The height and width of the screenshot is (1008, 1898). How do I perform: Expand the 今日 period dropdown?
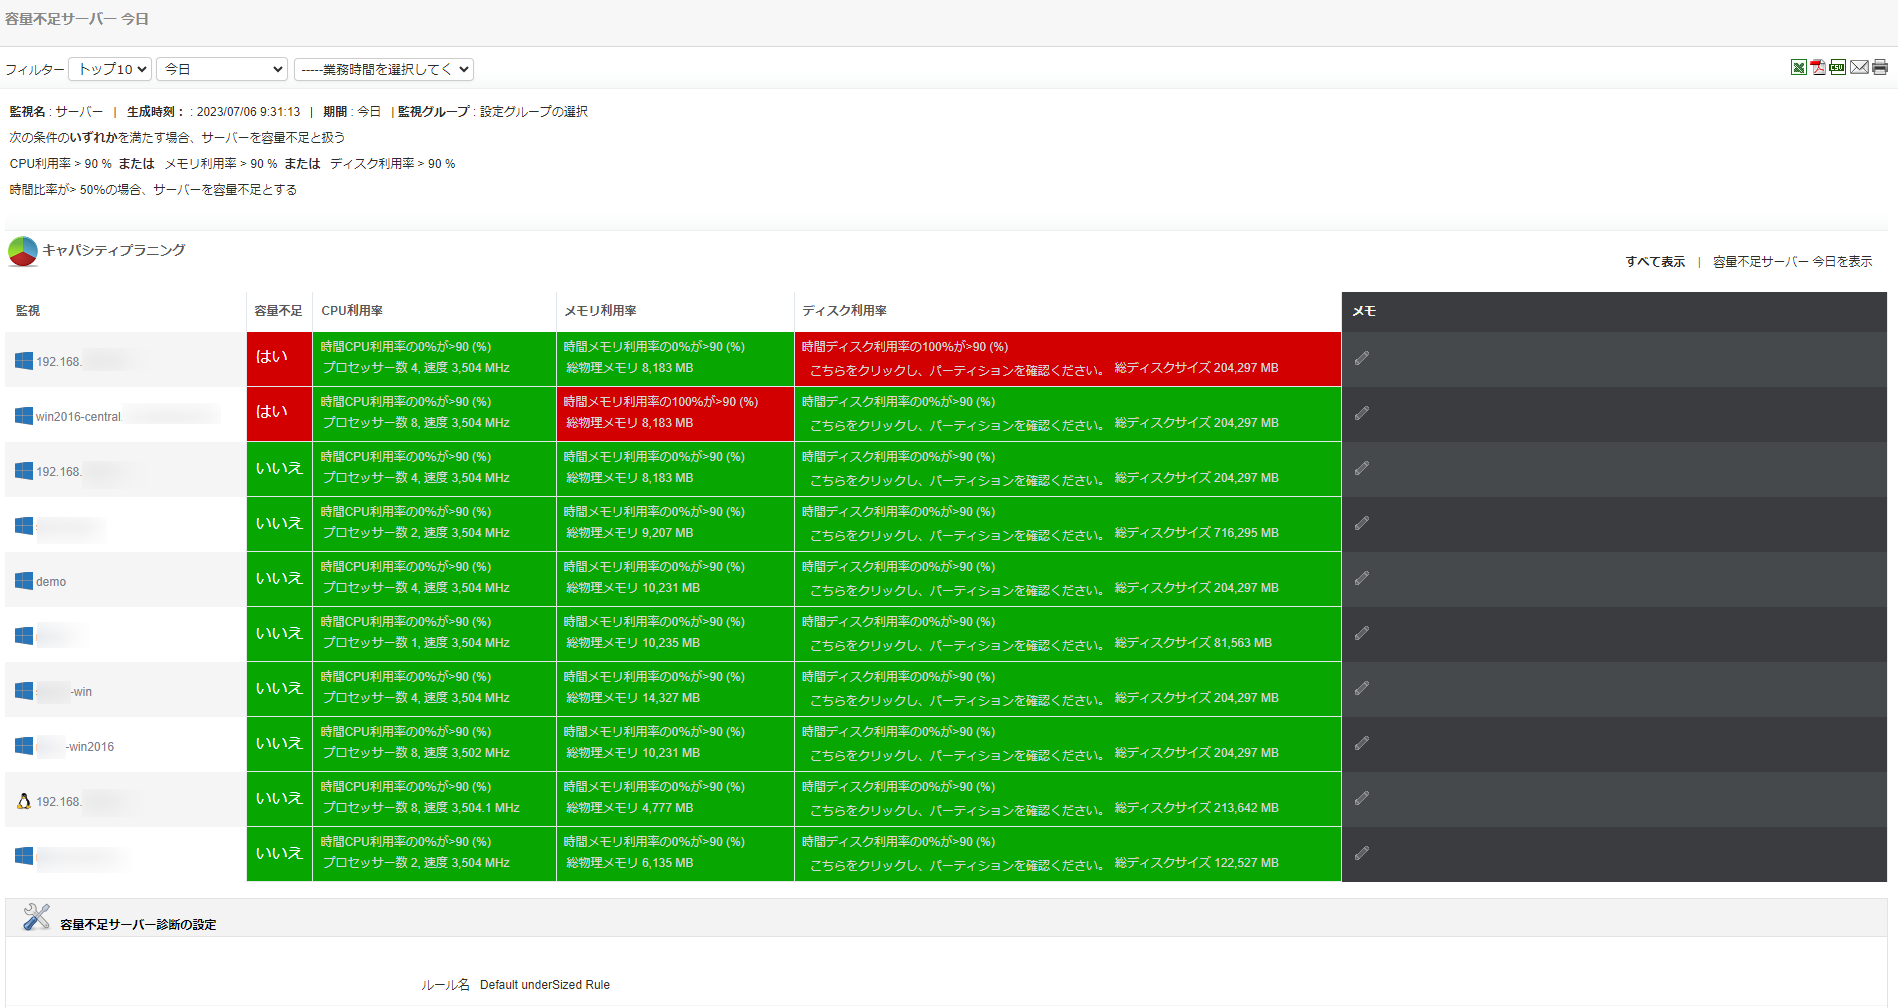pyautogui.click(x=222, y=69)
